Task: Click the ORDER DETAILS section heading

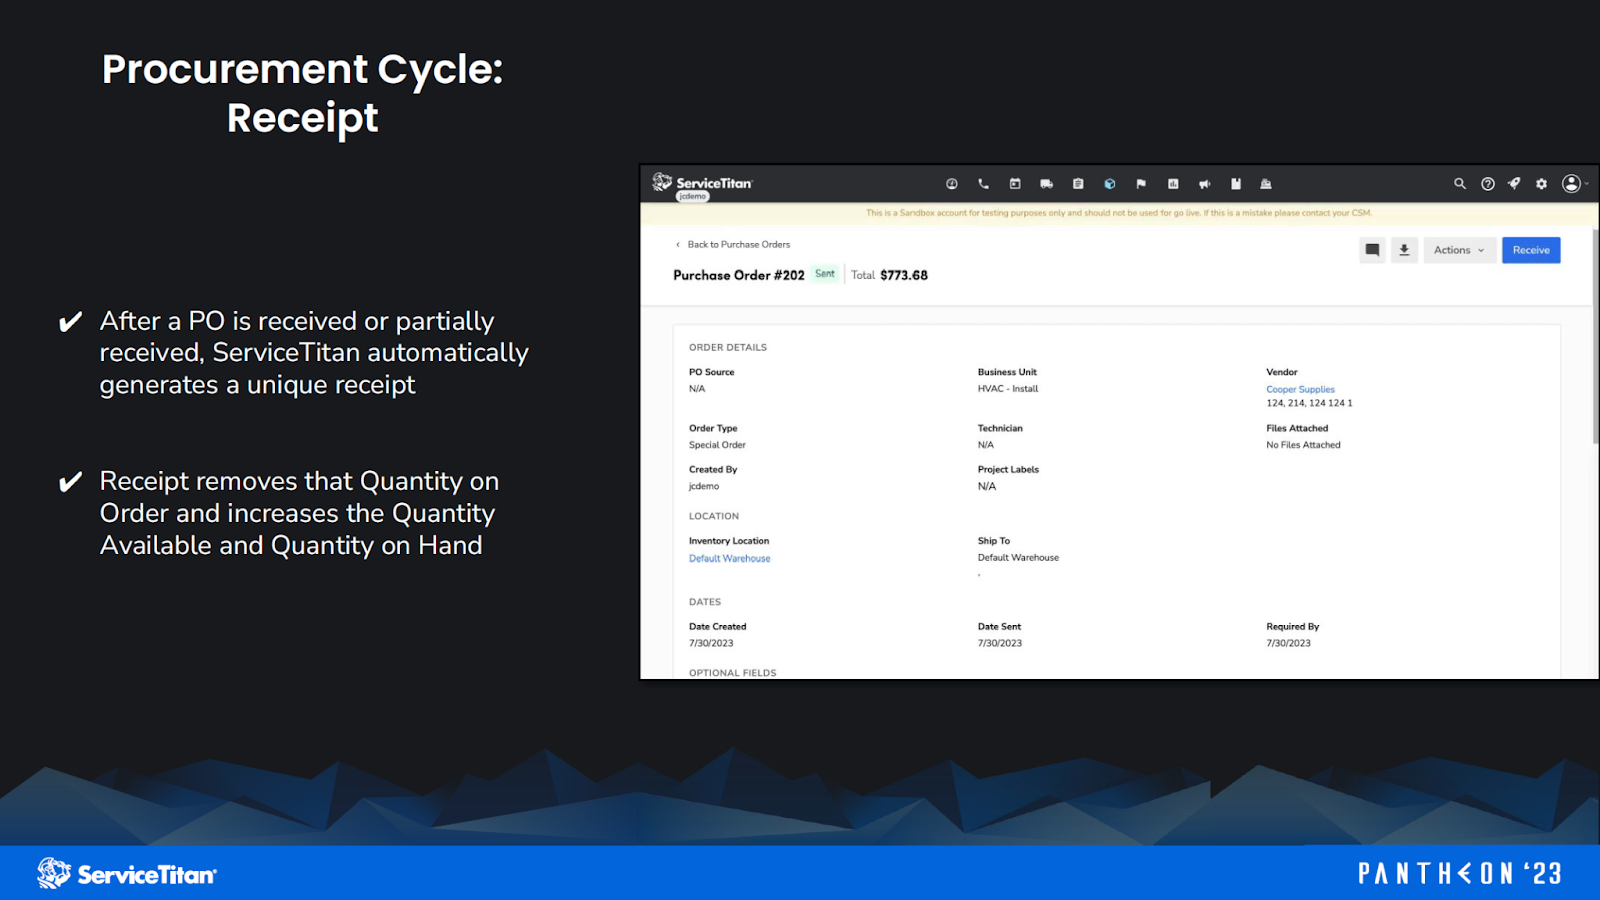Action: 728,348
